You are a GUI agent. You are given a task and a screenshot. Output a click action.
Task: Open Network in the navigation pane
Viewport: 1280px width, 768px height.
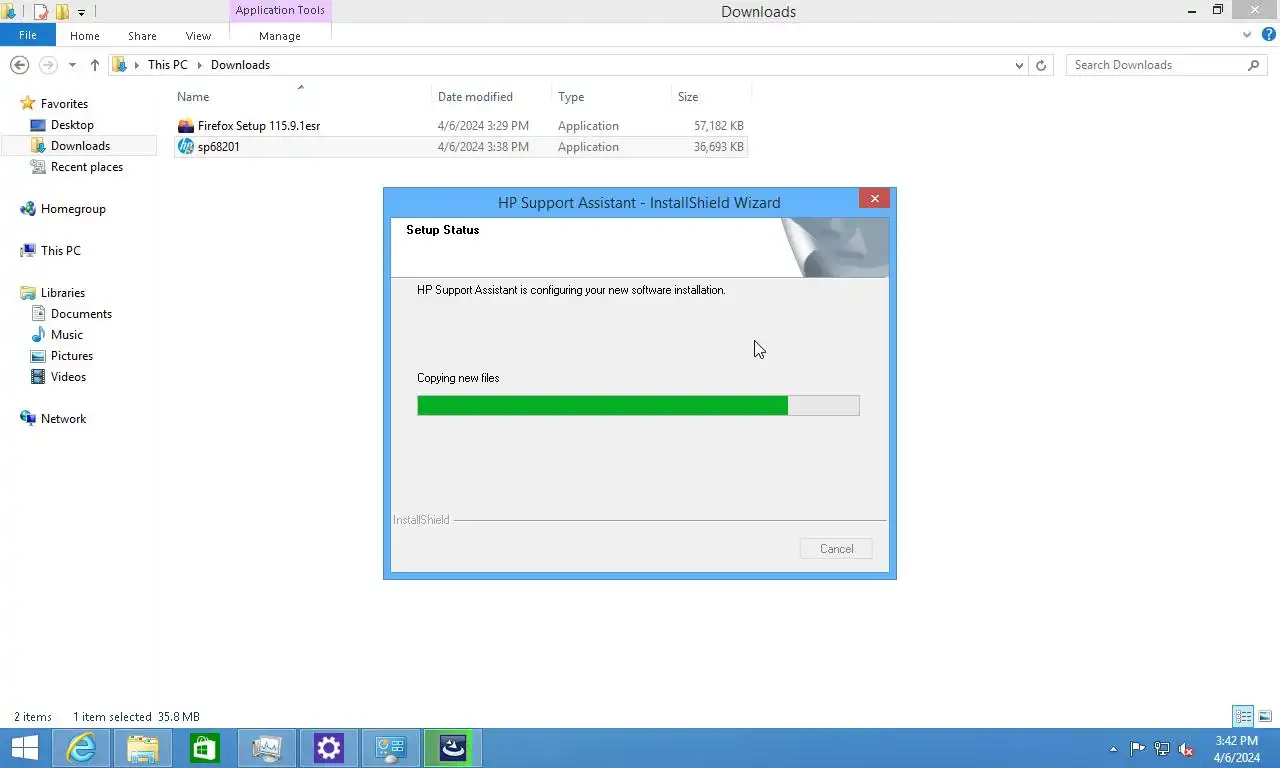click(x=63, y=419)
